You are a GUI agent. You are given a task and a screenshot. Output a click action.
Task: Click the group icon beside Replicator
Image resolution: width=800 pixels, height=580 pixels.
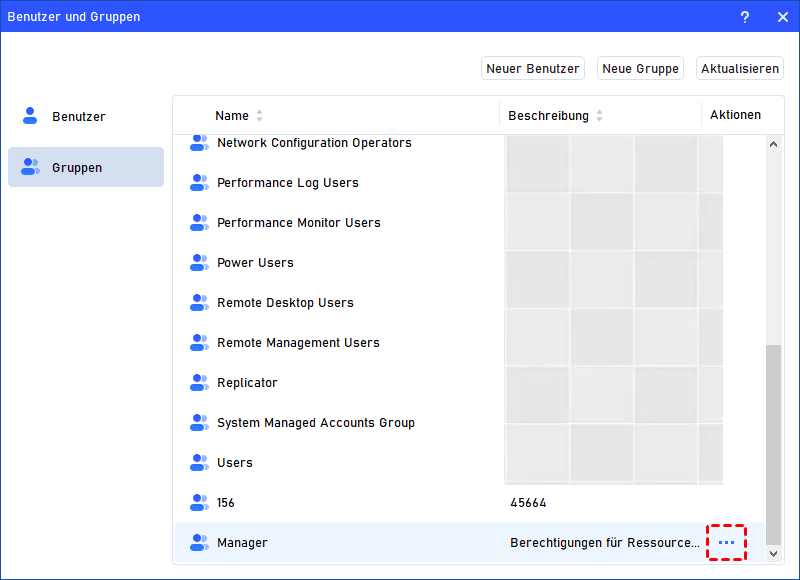point(199,383)
